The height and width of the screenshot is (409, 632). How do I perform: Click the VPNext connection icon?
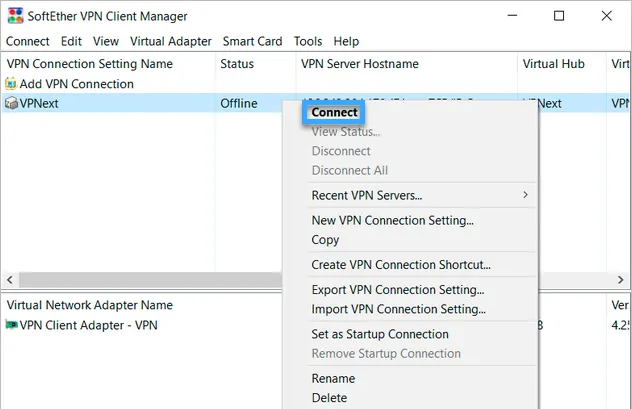coord(11,103)
